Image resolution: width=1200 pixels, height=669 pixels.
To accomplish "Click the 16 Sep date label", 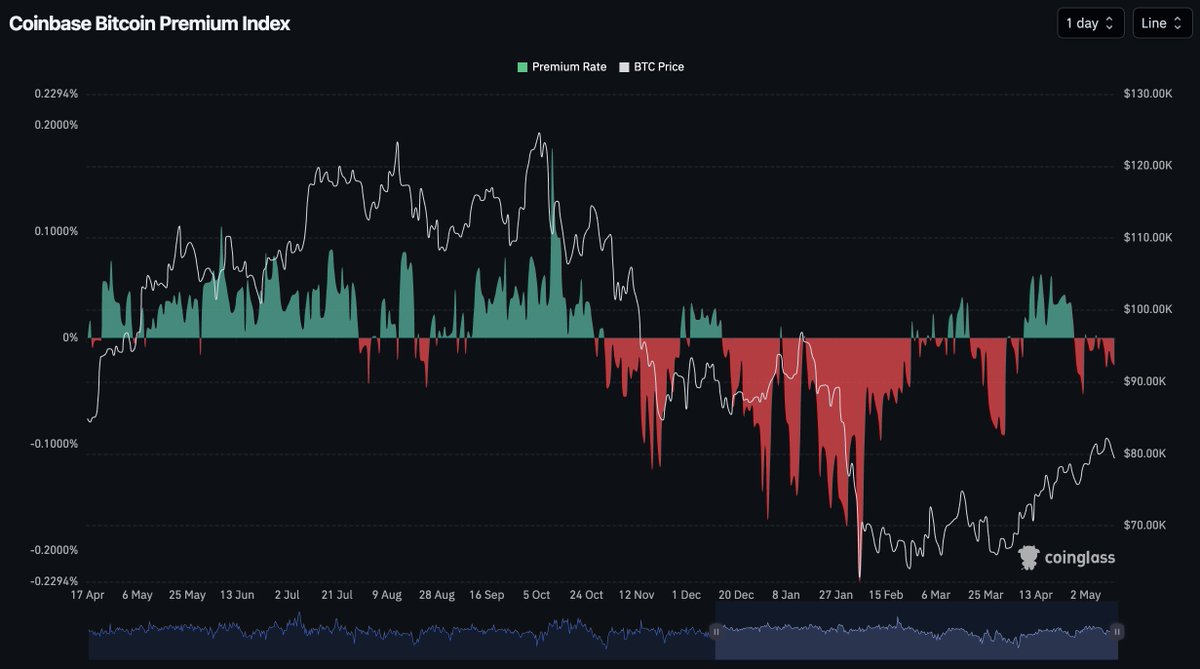I will pyautogui.click(x=487, y=595).
